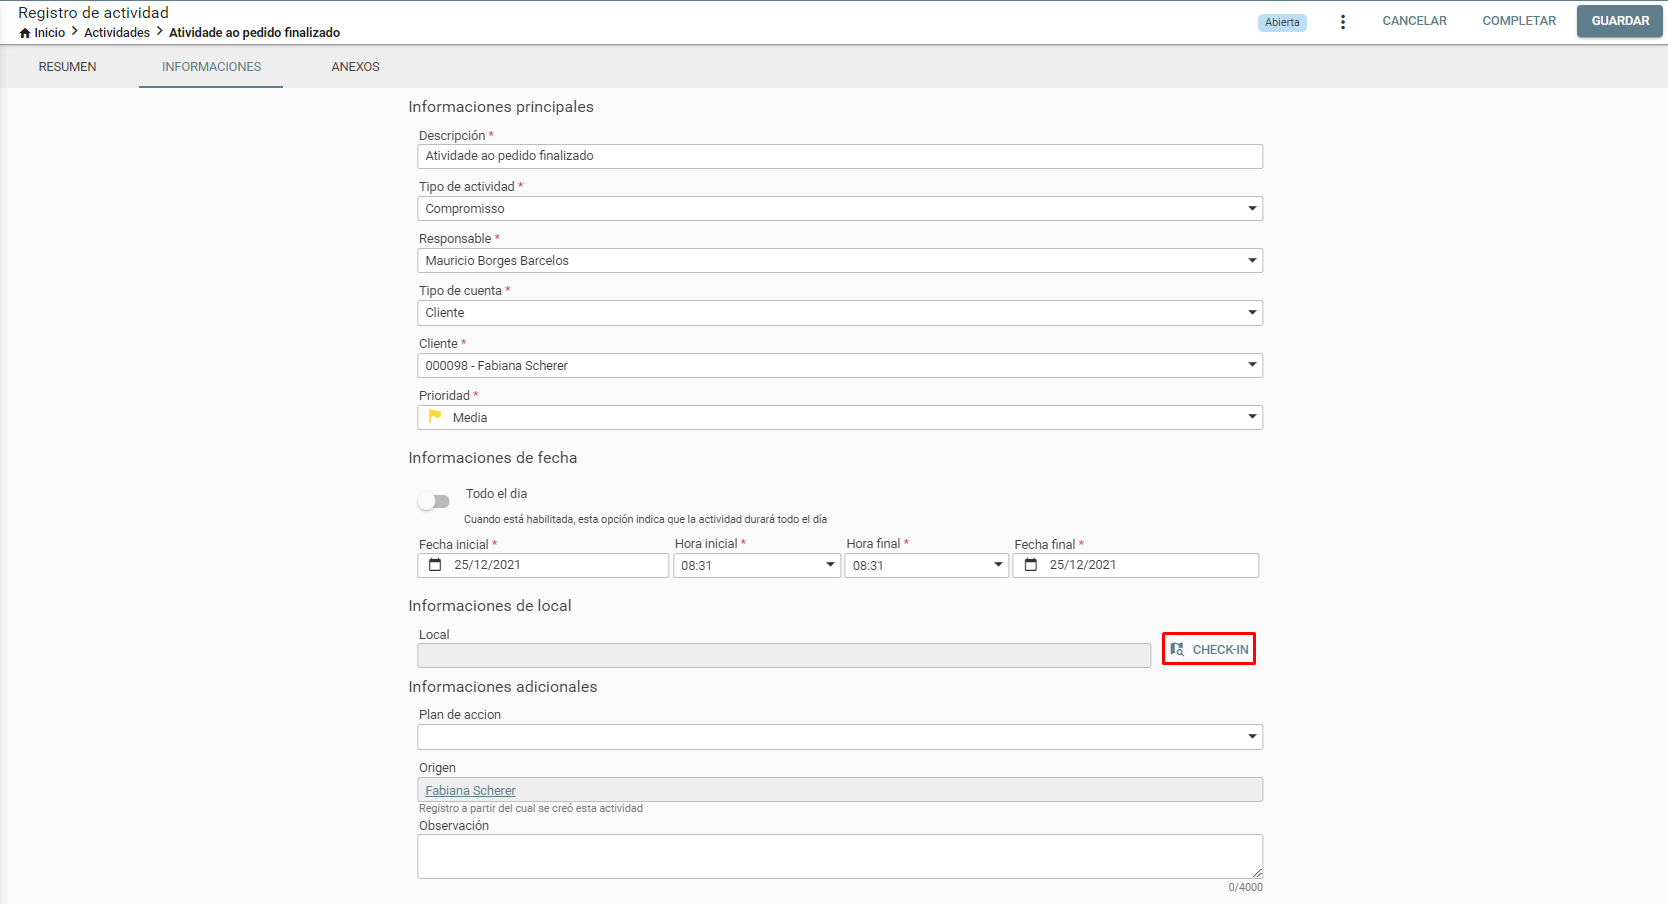
Task: Switch to the RESUMEN tab
Action: click(x=68, y=67)
